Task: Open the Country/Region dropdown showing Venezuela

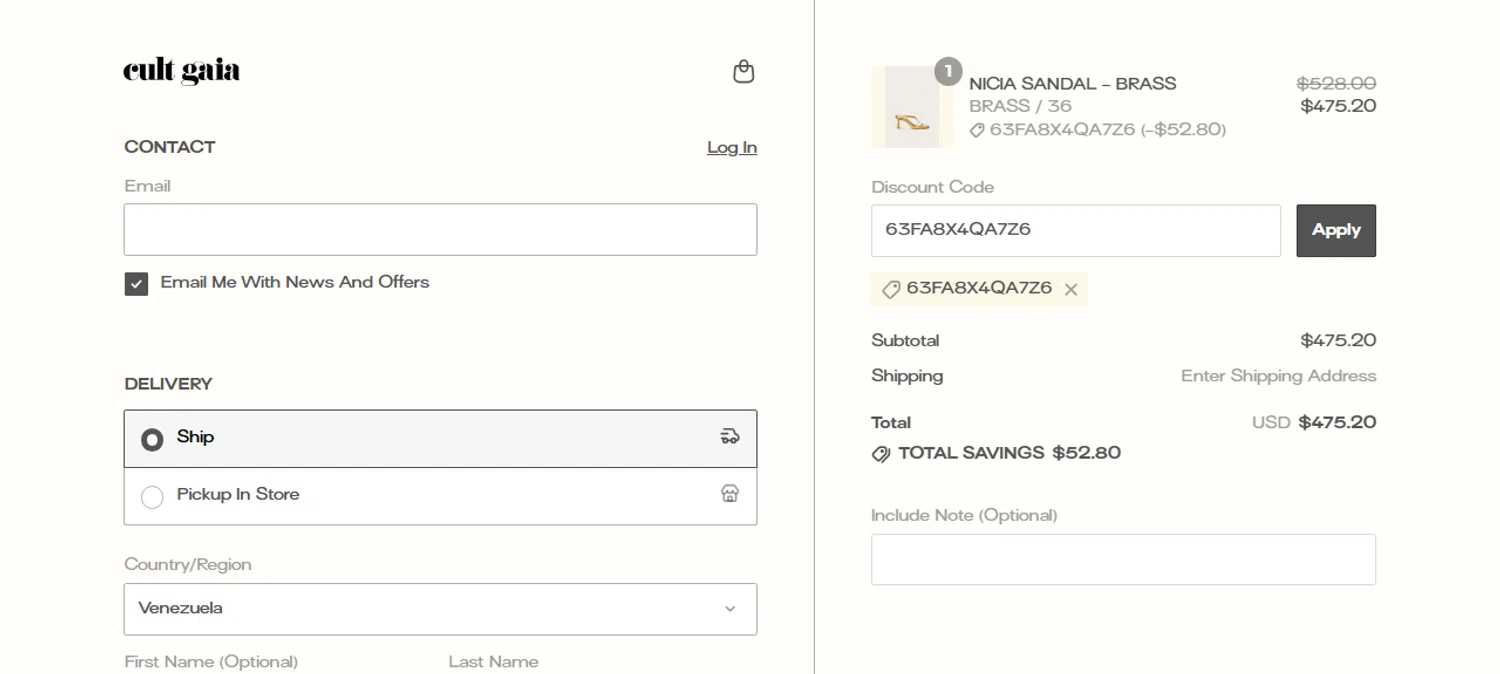Action: [x=440, y=609]
